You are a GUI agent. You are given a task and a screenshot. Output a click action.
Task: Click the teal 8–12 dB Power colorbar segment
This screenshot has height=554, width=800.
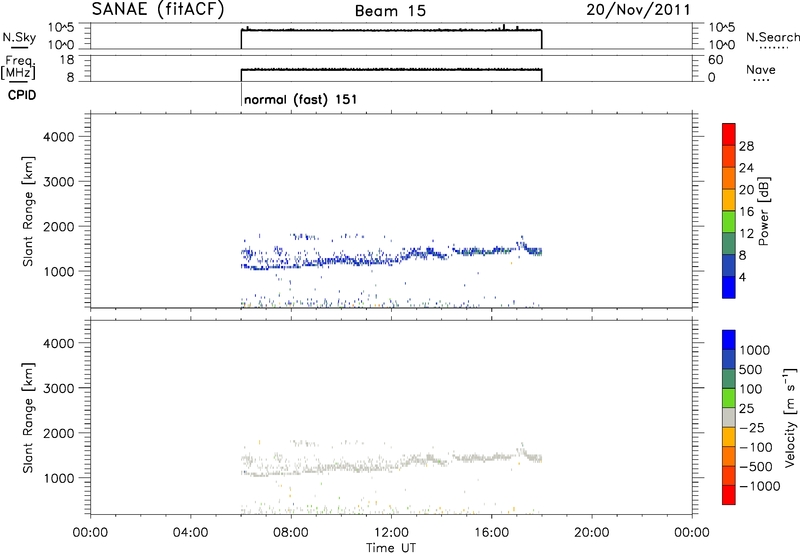point(729,243)
